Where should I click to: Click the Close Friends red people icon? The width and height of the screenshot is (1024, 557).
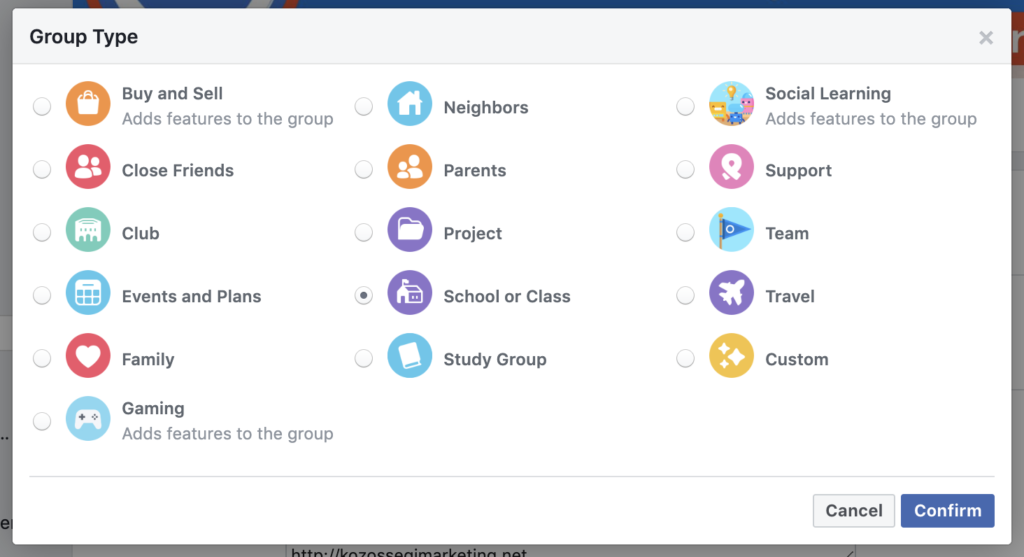coord(88,167)
